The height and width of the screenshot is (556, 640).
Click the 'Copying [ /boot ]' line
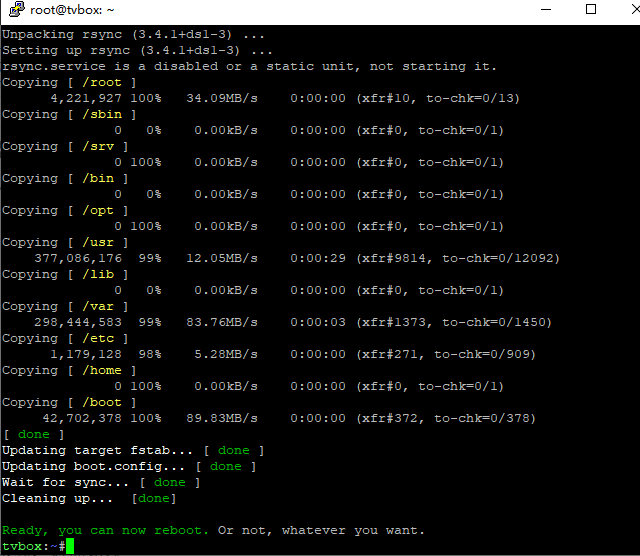coord(69,402)
